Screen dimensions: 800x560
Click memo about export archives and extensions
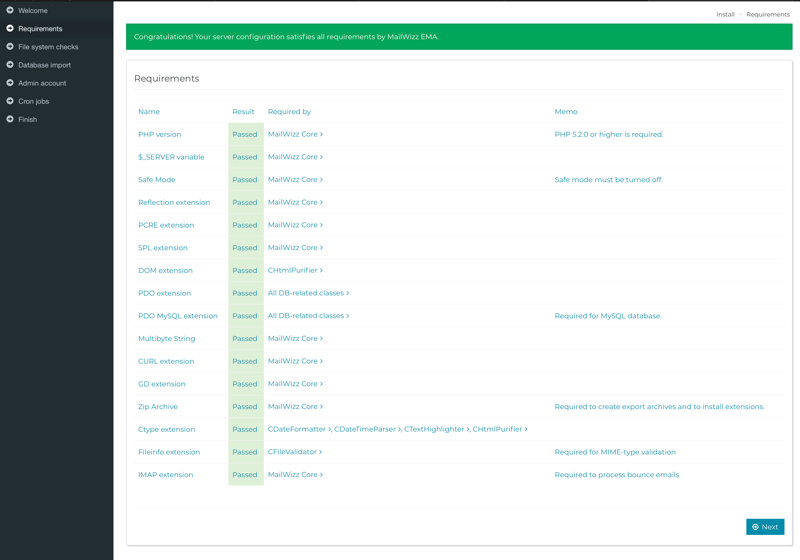point(659,406)
